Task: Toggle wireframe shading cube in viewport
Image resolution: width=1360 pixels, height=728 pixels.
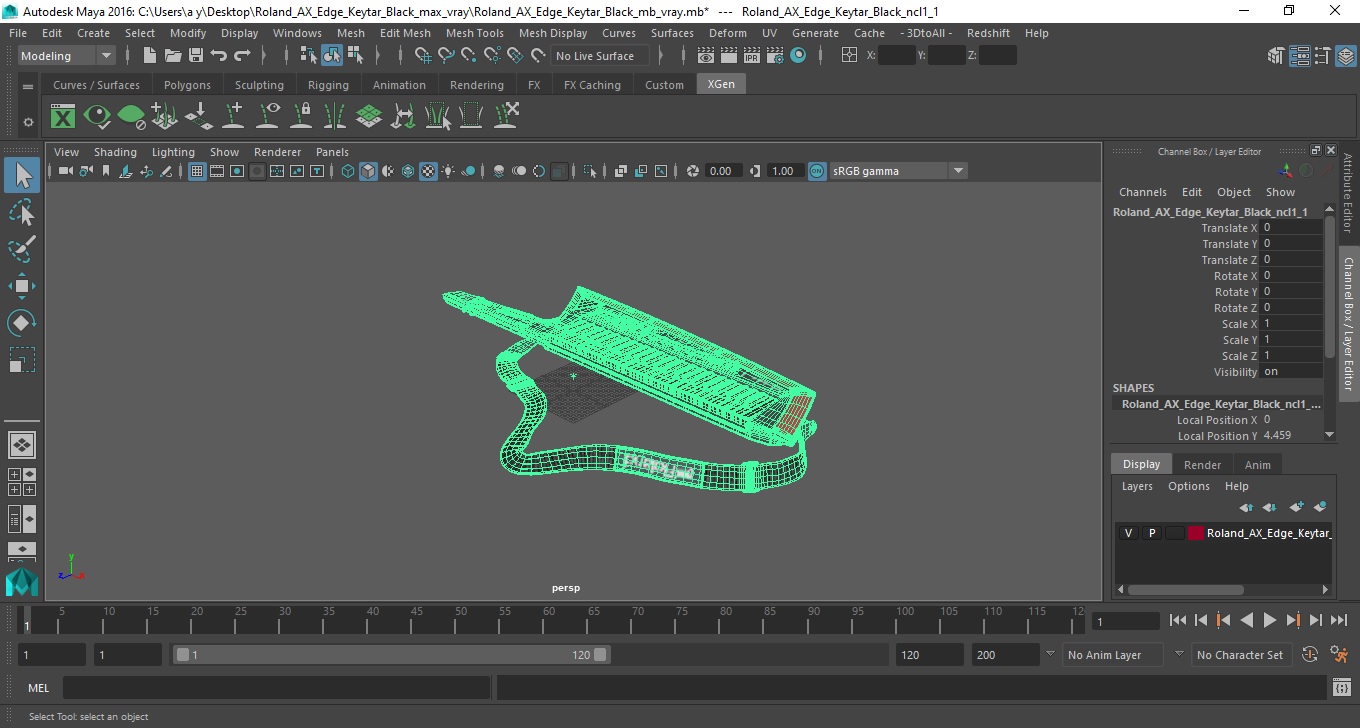Action: pyautogui.click(x=348, y=171)
